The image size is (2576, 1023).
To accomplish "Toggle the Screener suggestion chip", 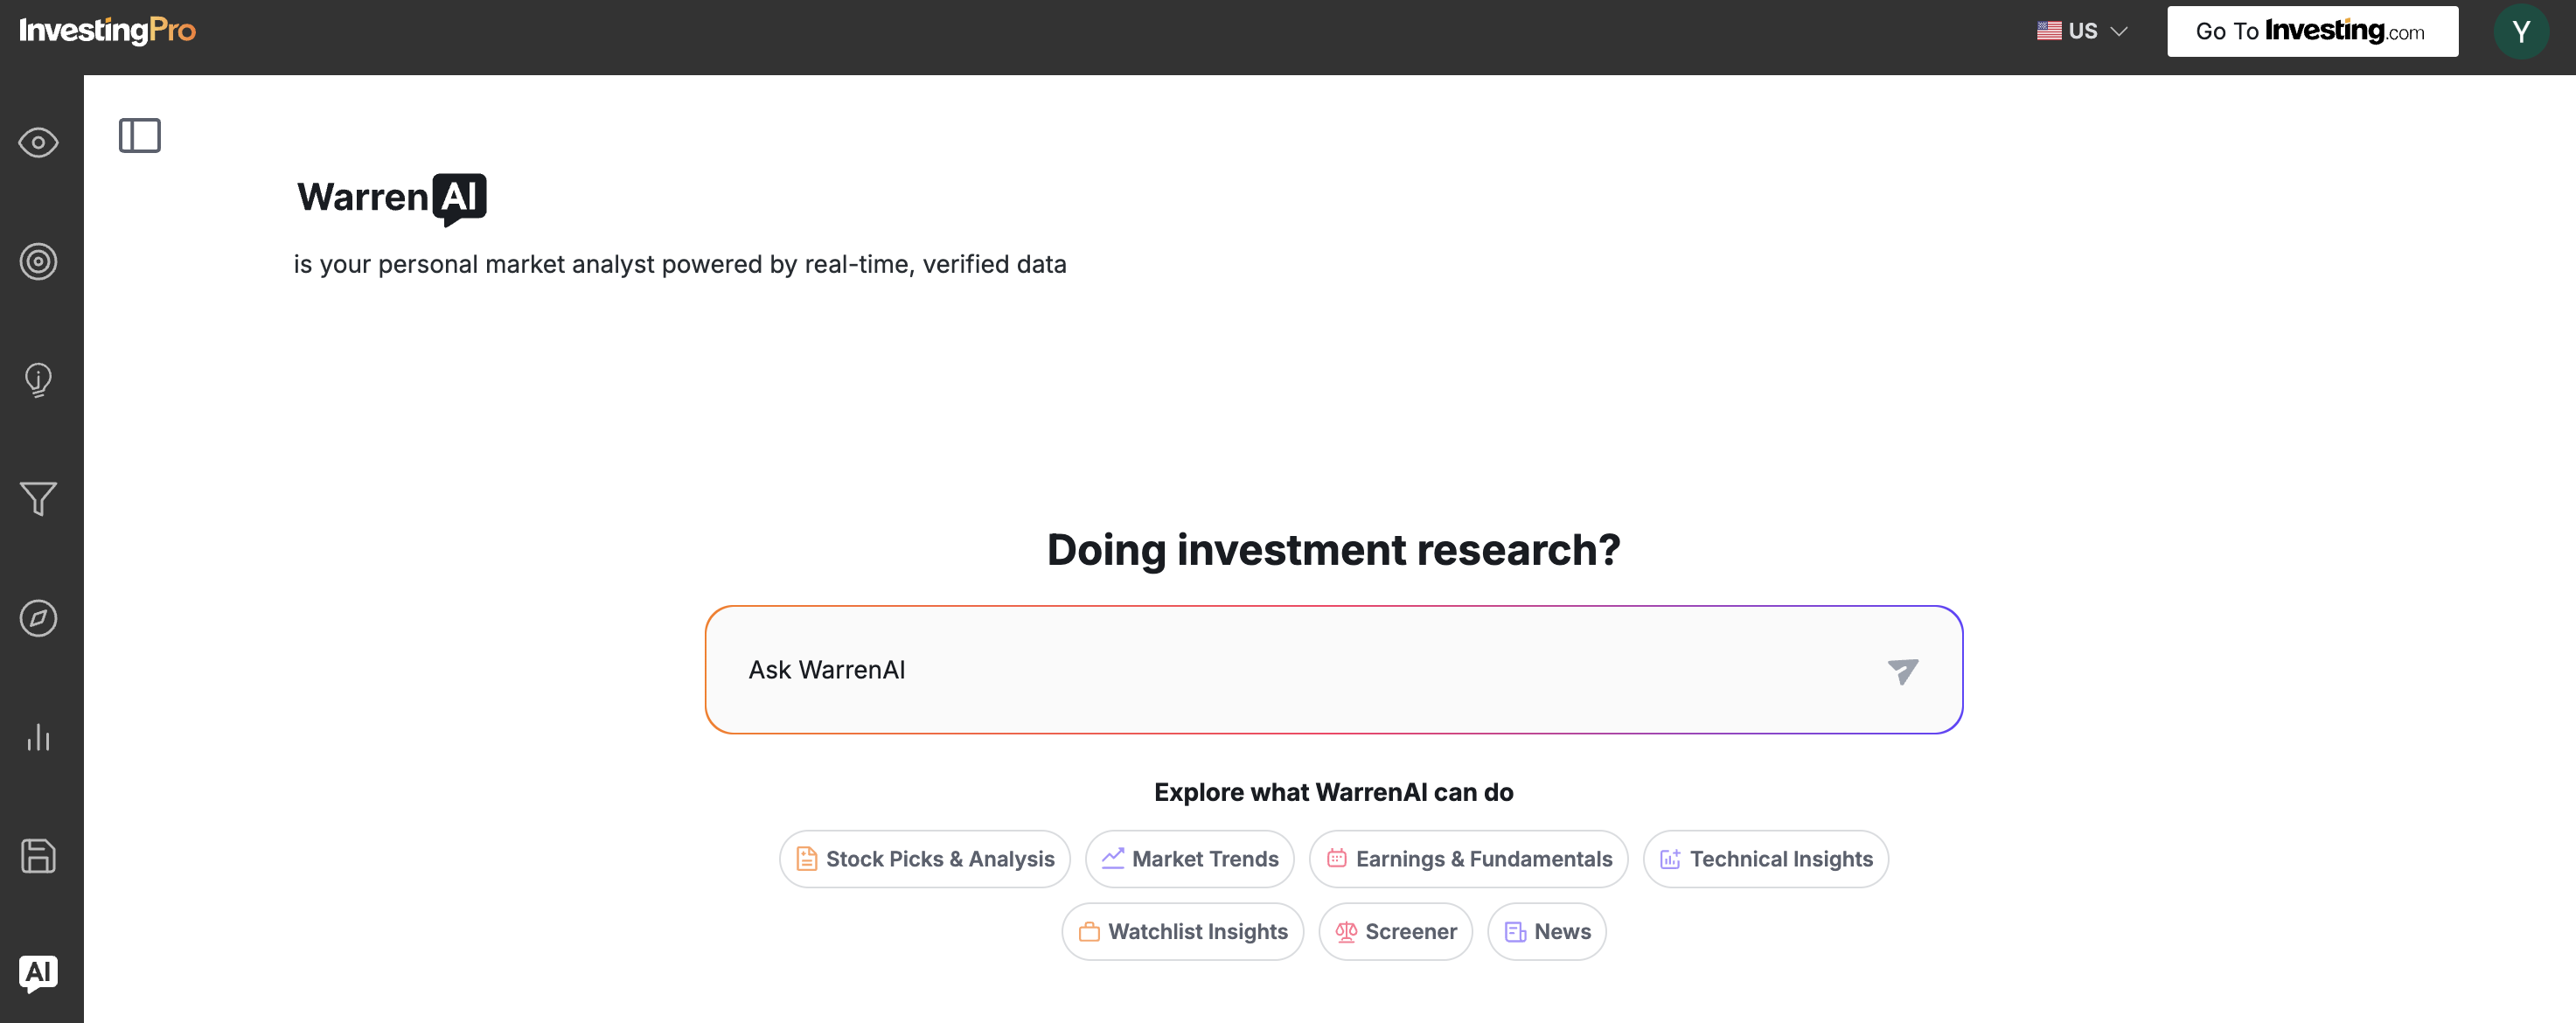I will 1396,931.
